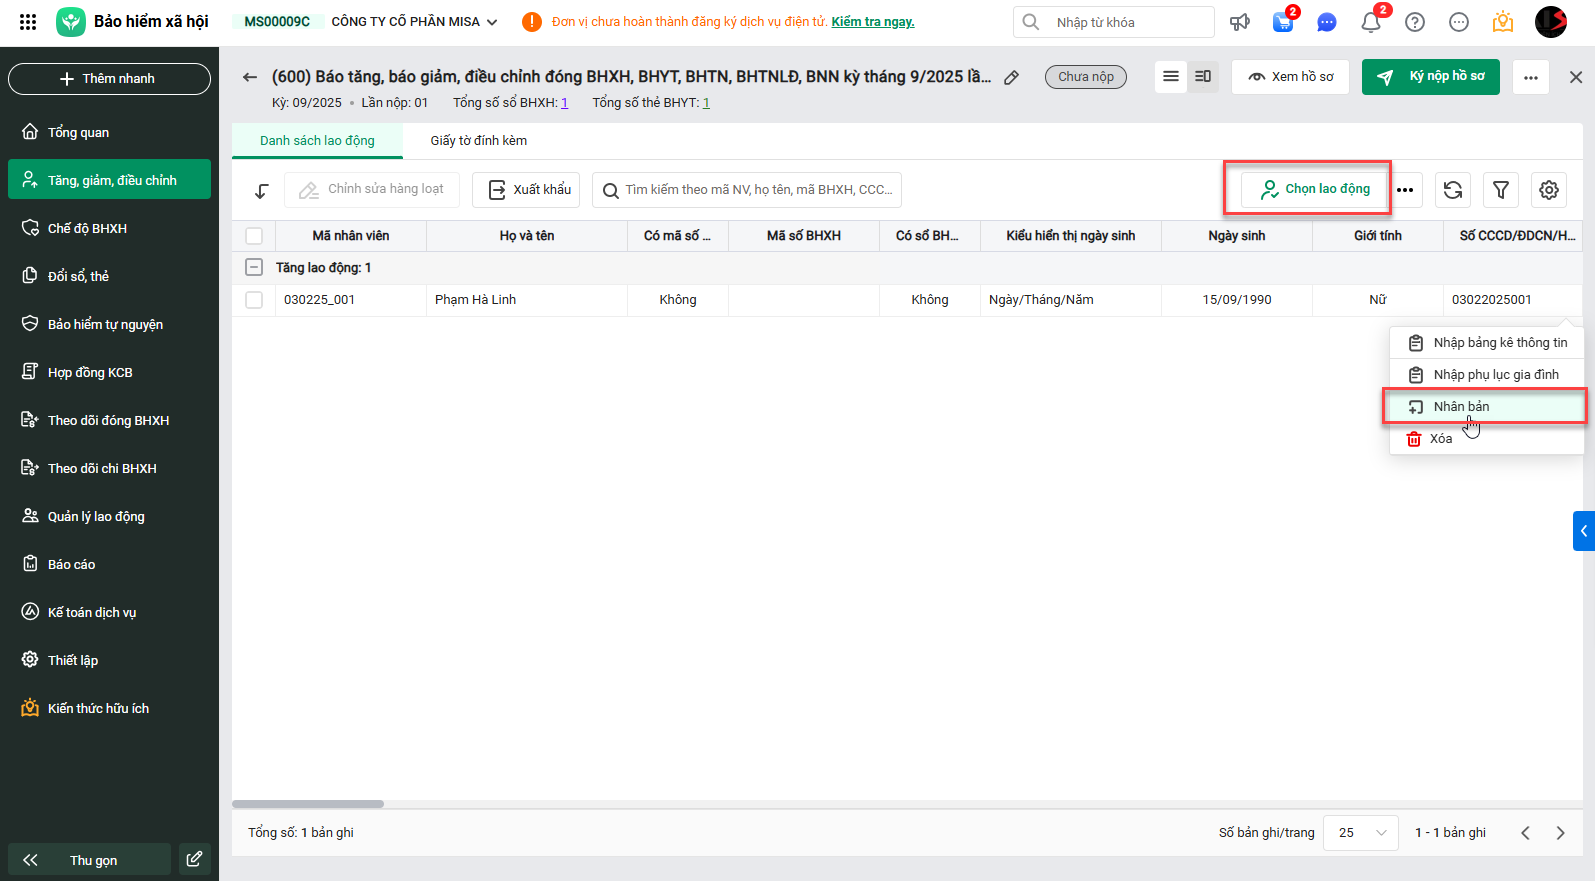Choose Nhân bản from the context menu

[1485, 407]
